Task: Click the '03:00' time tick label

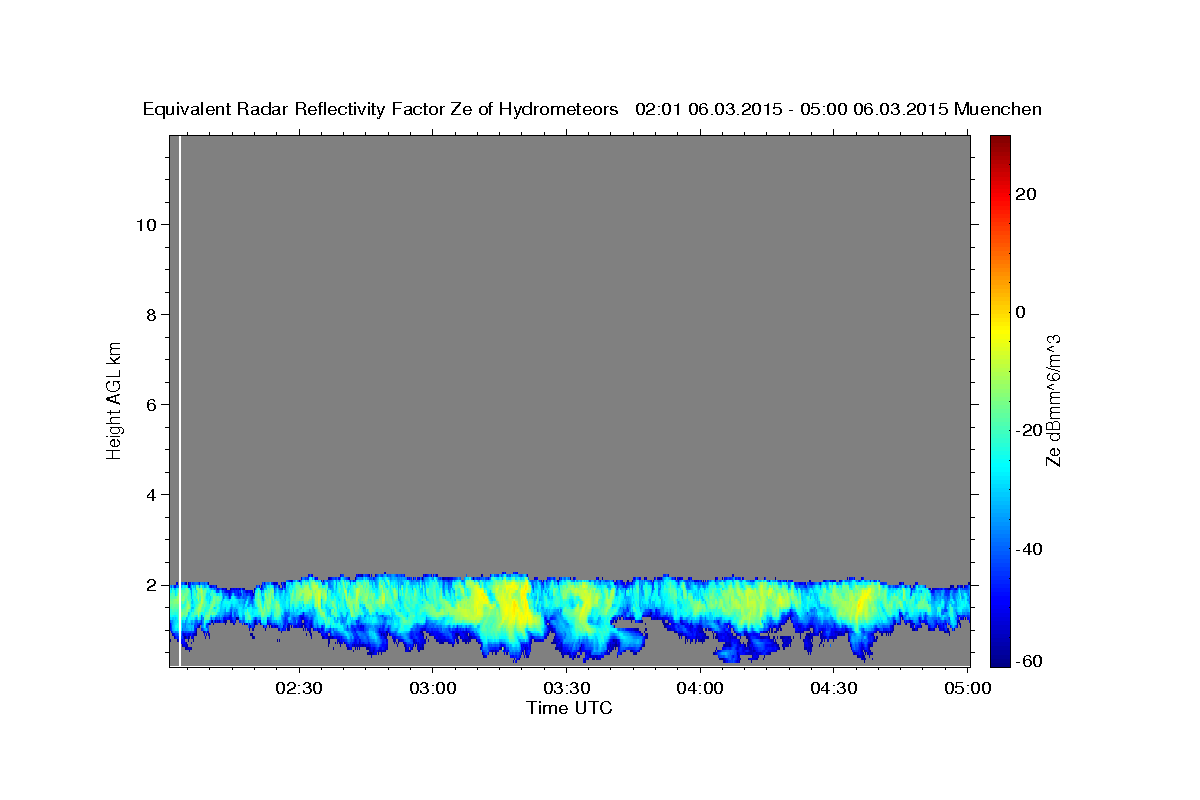Action: coord(433,688)
